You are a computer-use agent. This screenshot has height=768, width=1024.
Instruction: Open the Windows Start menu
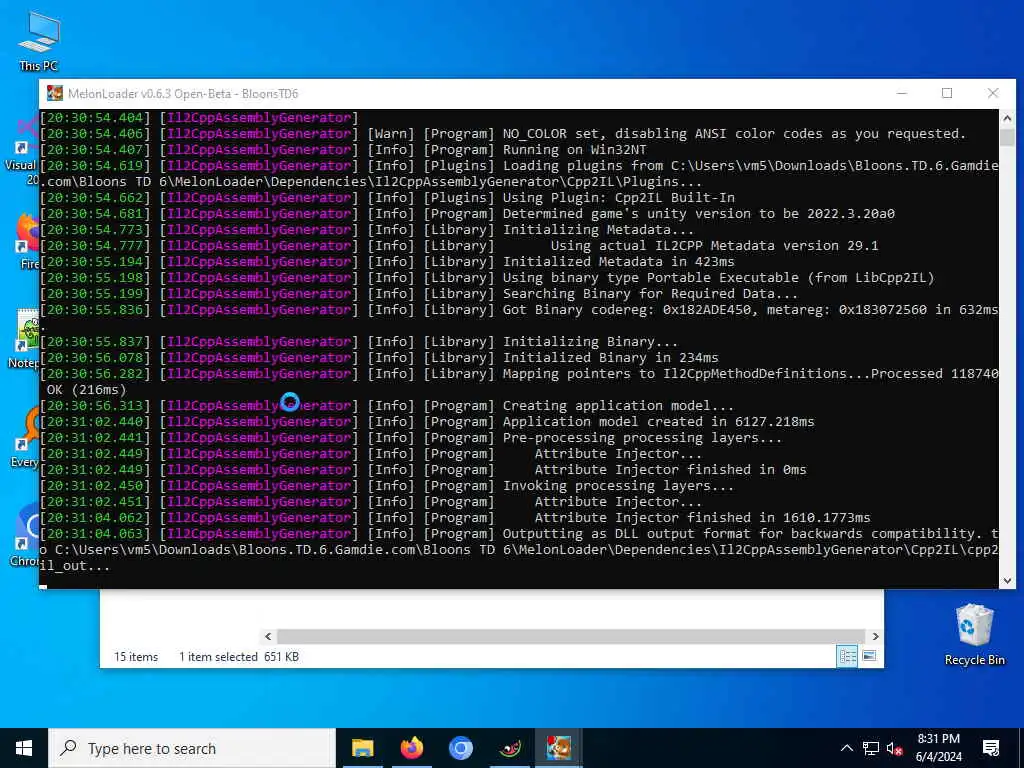tap(24, 748)
